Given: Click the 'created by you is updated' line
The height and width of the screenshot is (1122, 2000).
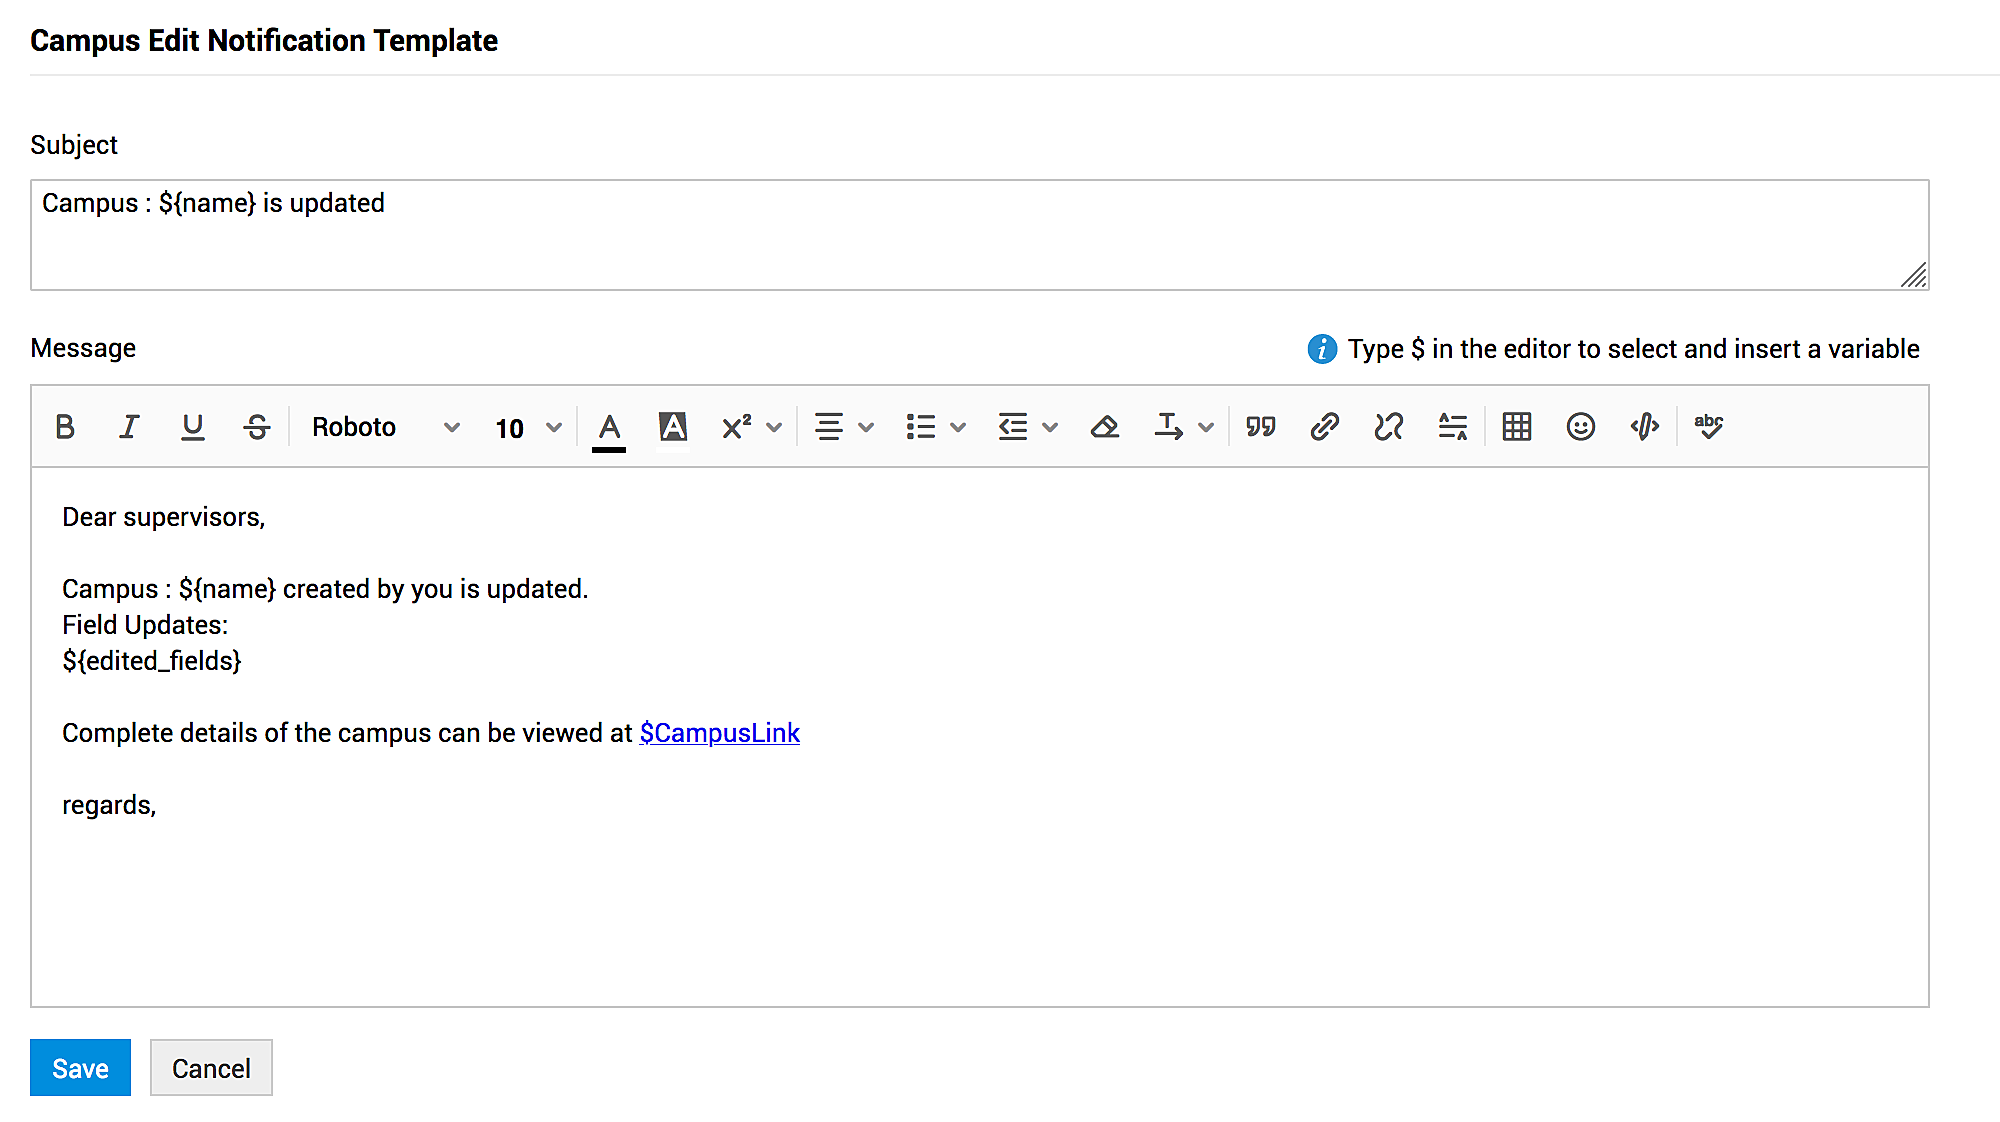Looking at the screenshot, I should pyautogui.click(x=326, y=589).
